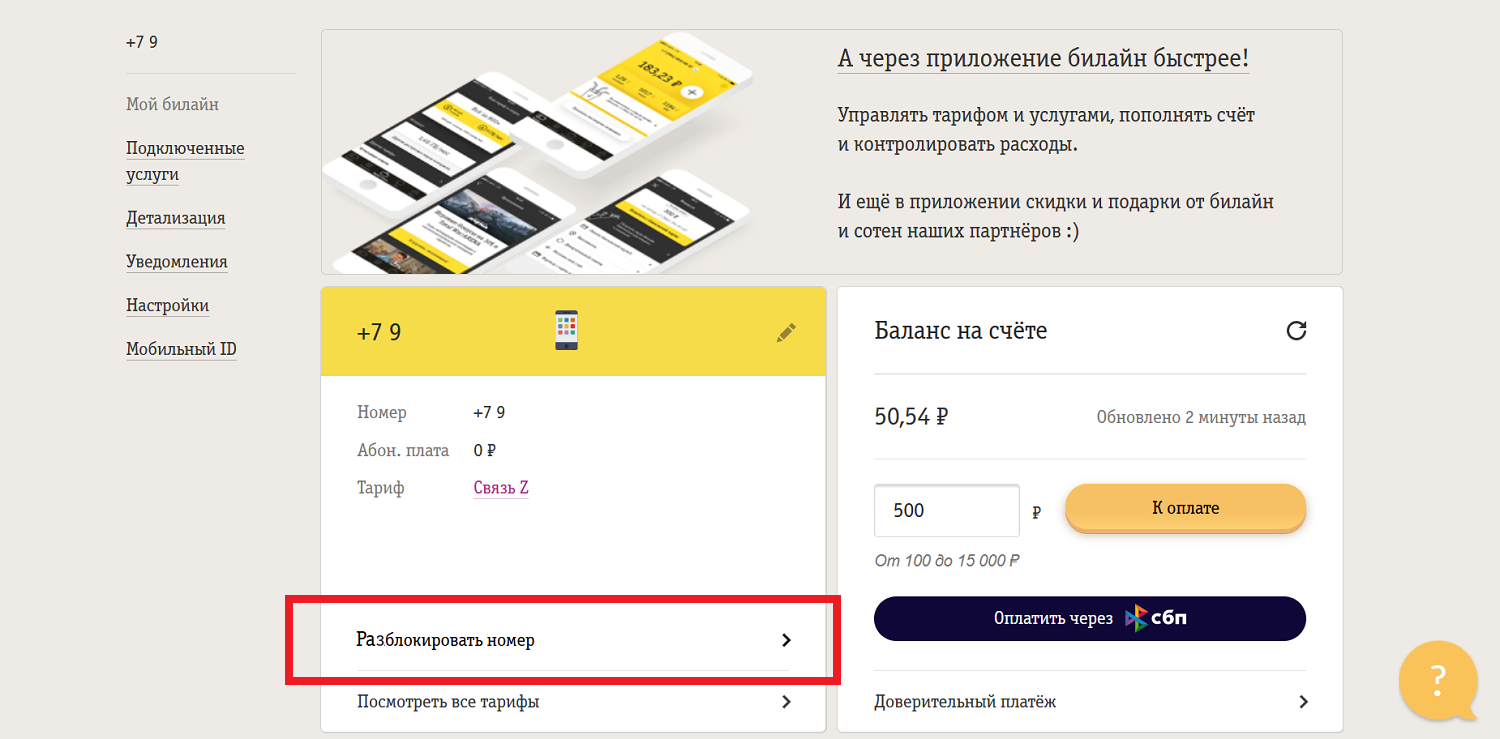Click the От 100 до 15 000 ₽ hint

[x=947, y=561]
